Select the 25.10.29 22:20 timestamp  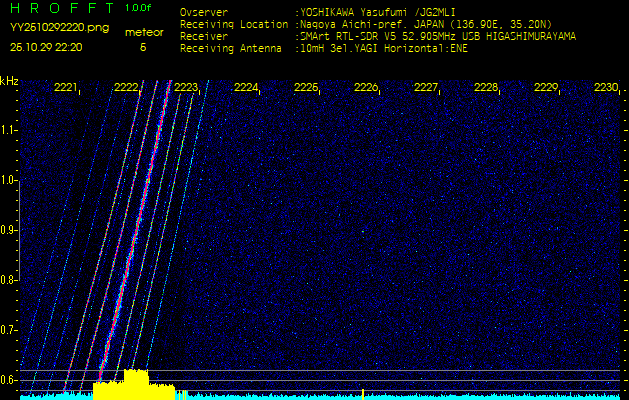(46, 47)
